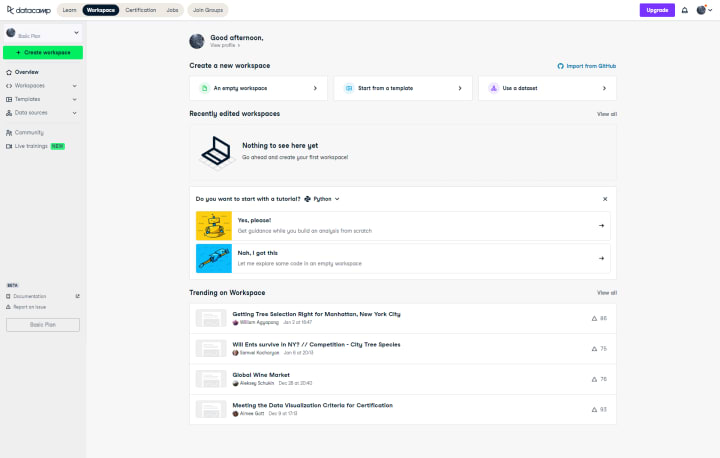The image size is (720, 458).
Task: Click the Join Groups tab
Action: pos(208,10)
